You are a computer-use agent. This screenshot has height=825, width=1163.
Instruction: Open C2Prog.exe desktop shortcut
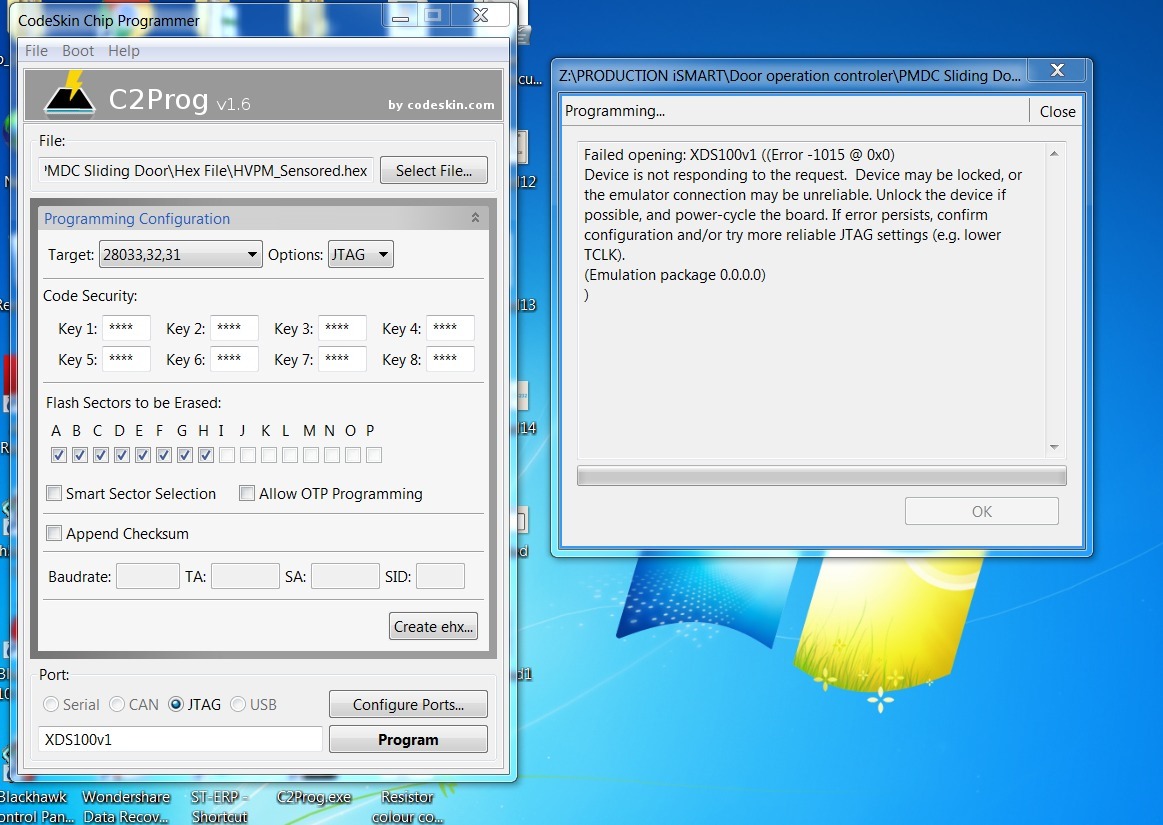(x=314, y=798)
